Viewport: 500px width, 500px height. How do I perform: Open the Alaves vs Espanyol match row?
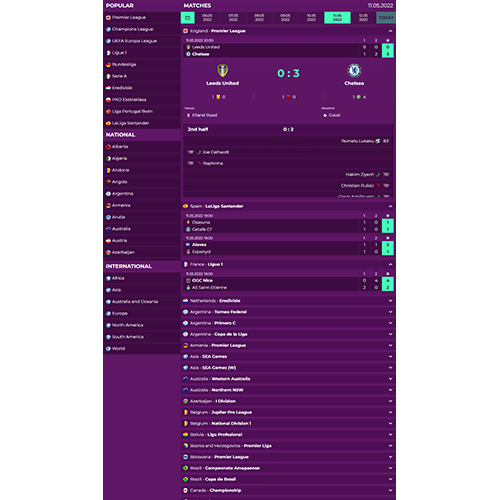288,248
